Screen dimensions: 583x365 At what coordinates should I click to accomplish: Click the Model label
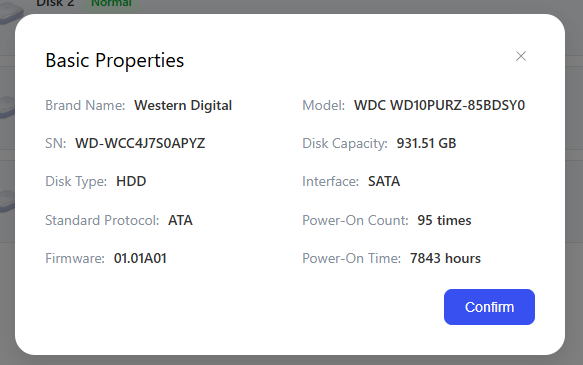click(x=324, y=106)
